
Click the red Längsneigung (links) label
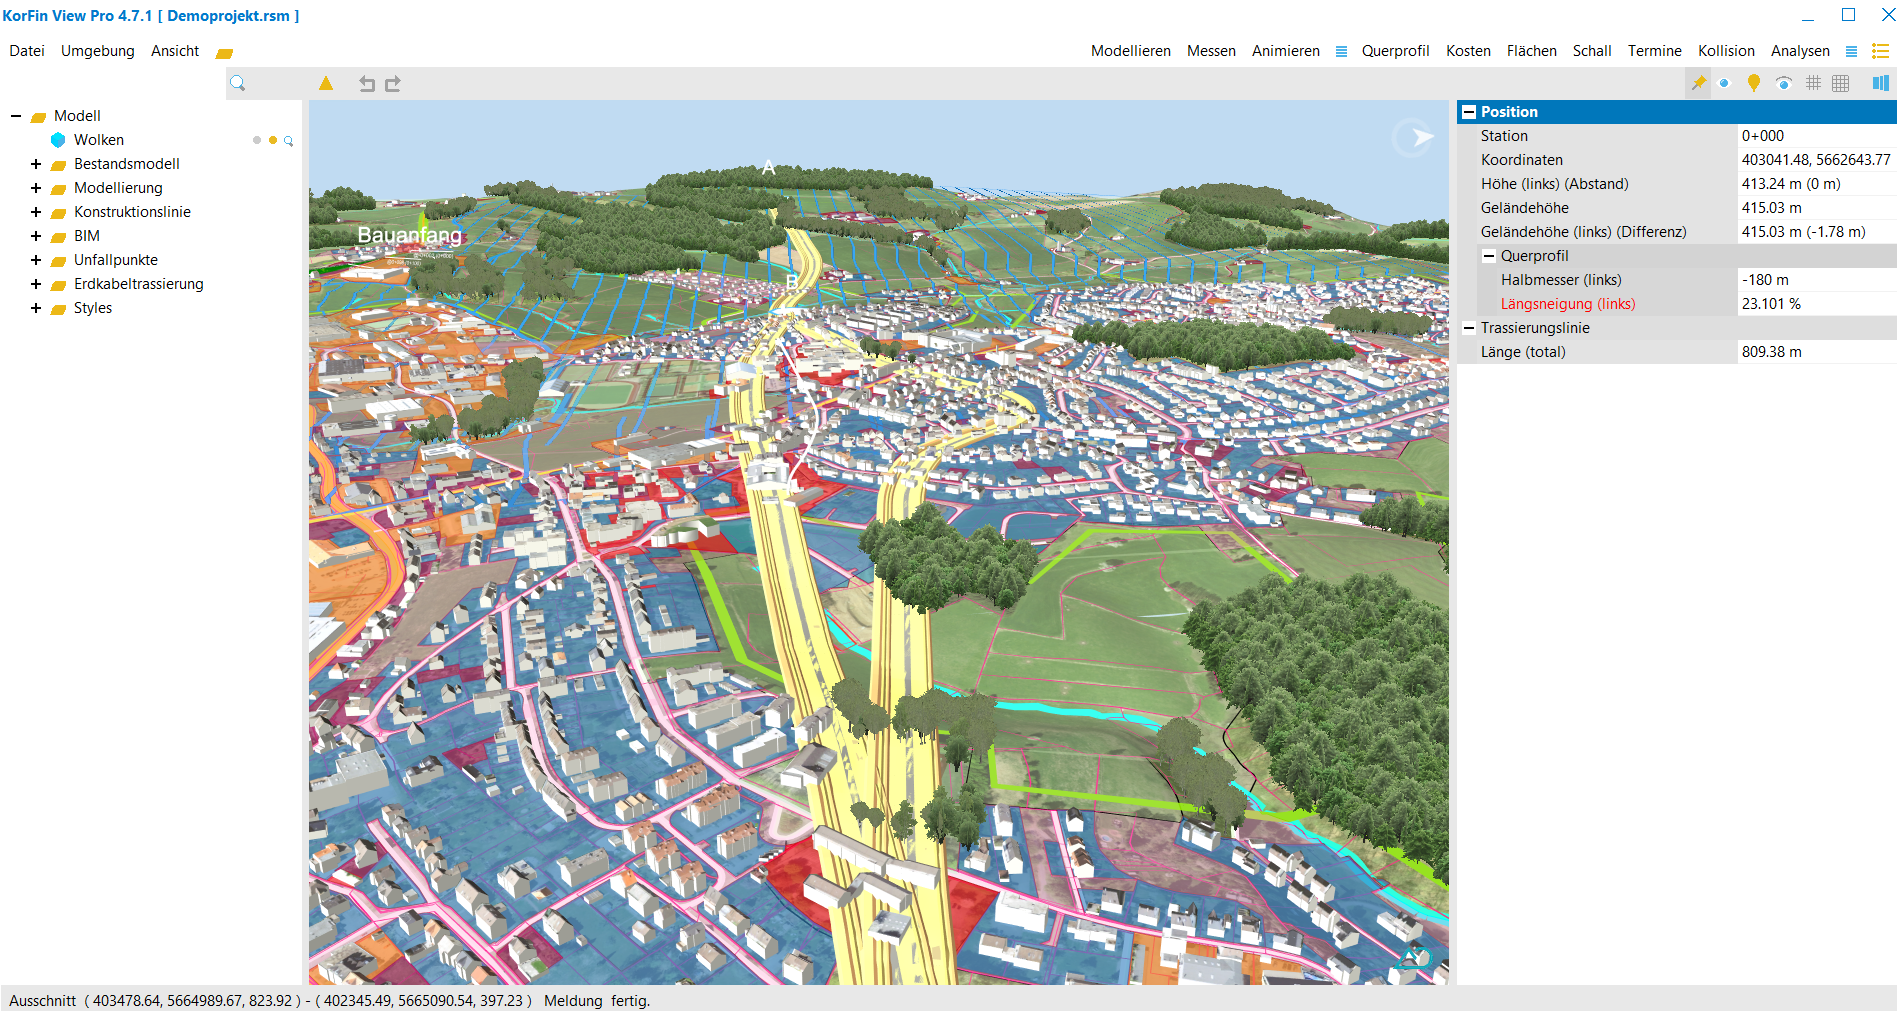1567,304
